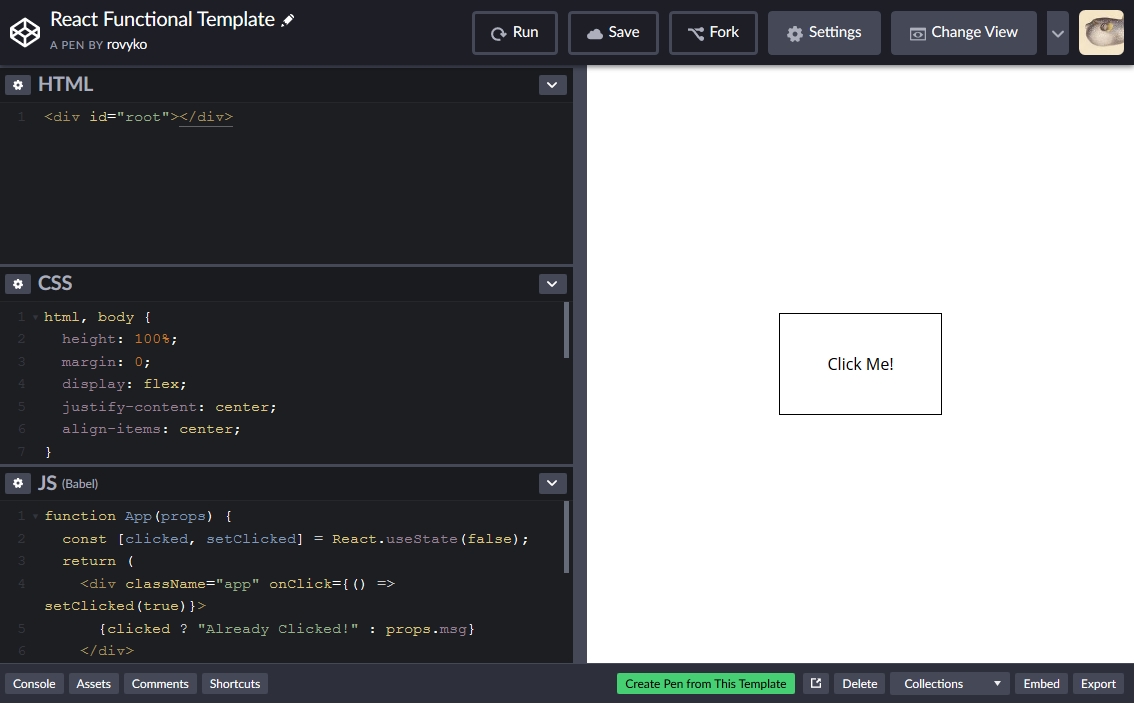Fold CSS html, body rule arrow

35,317
